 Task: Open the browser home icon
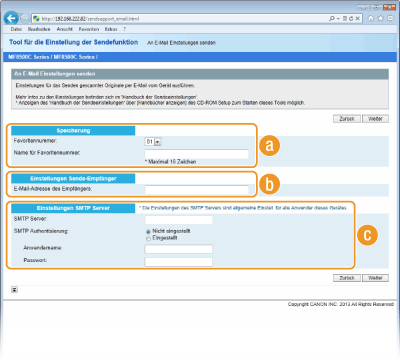(371, 18)
